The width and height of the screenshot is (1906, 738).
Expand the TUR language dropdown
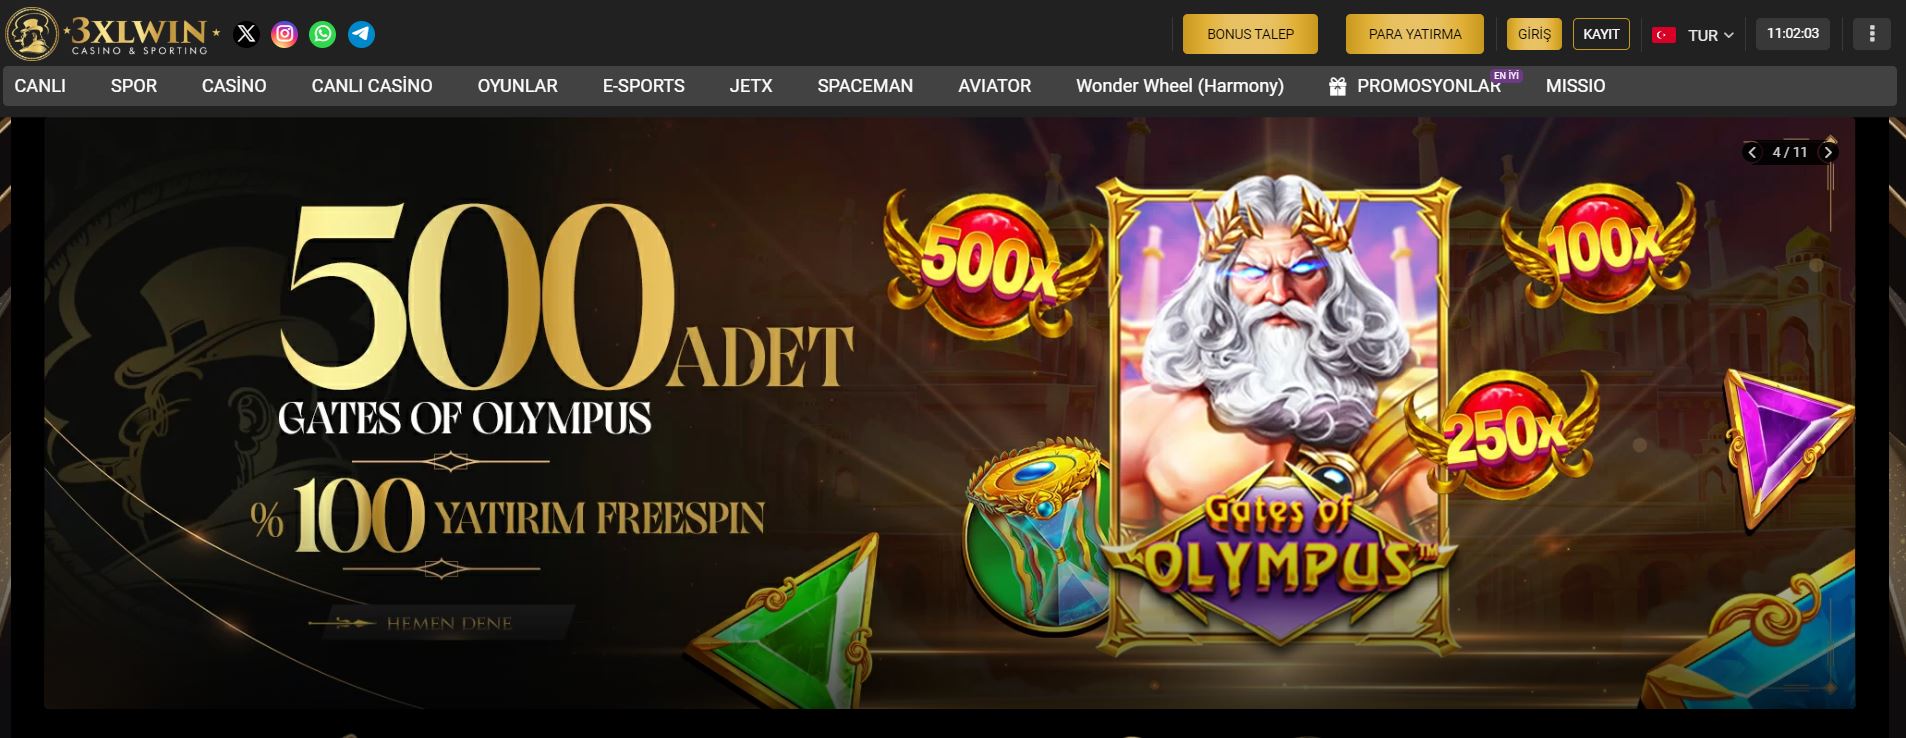pos(1709,35)
